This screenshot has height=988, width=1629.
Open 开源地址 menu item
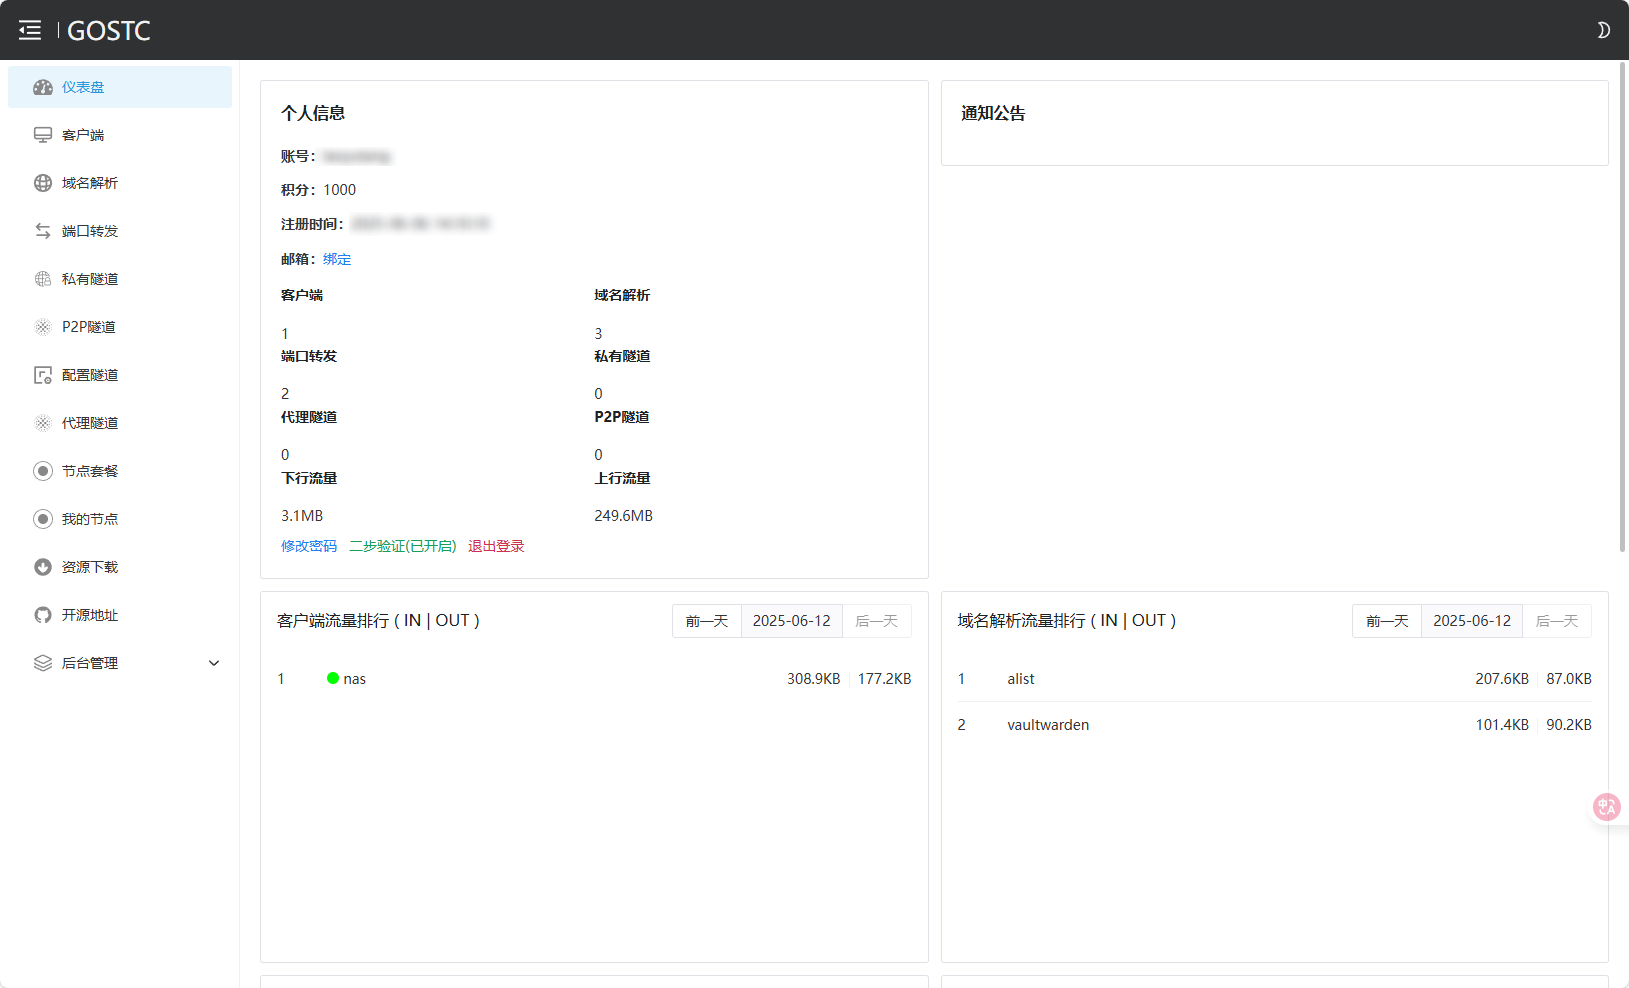point(120,615)
